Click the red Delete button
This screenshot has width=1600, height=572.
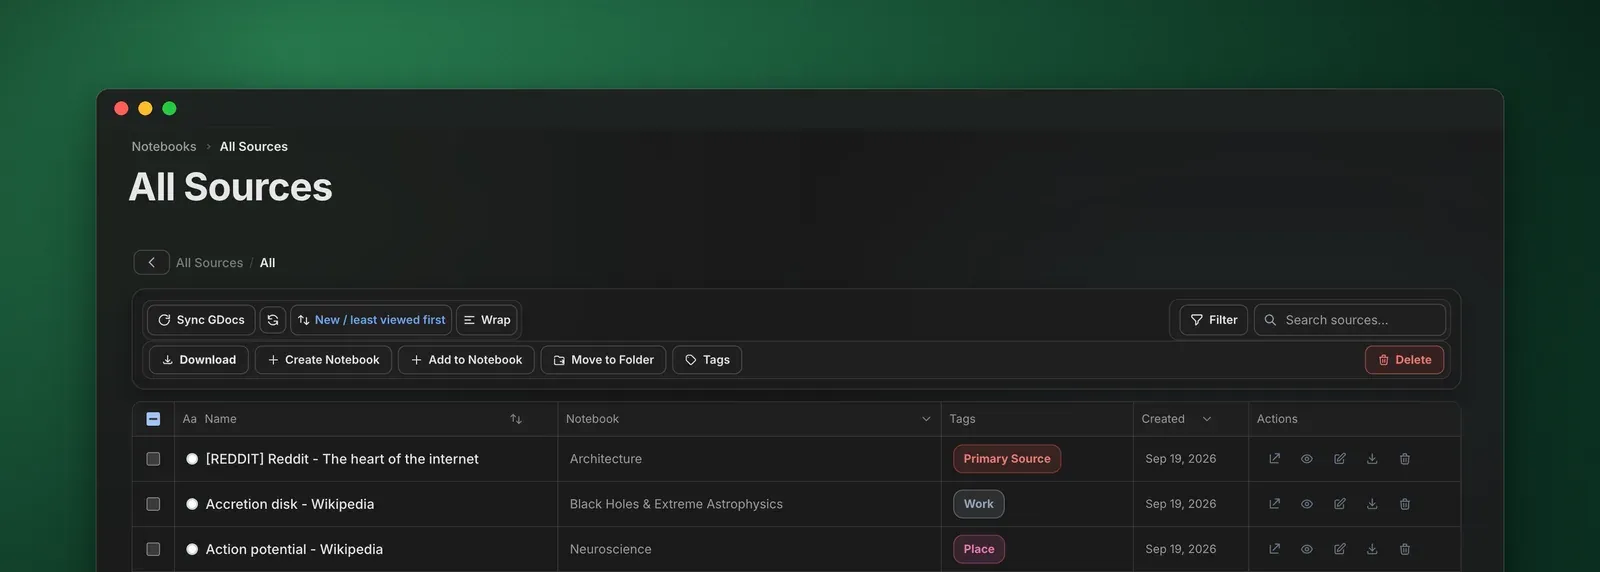1404,360
